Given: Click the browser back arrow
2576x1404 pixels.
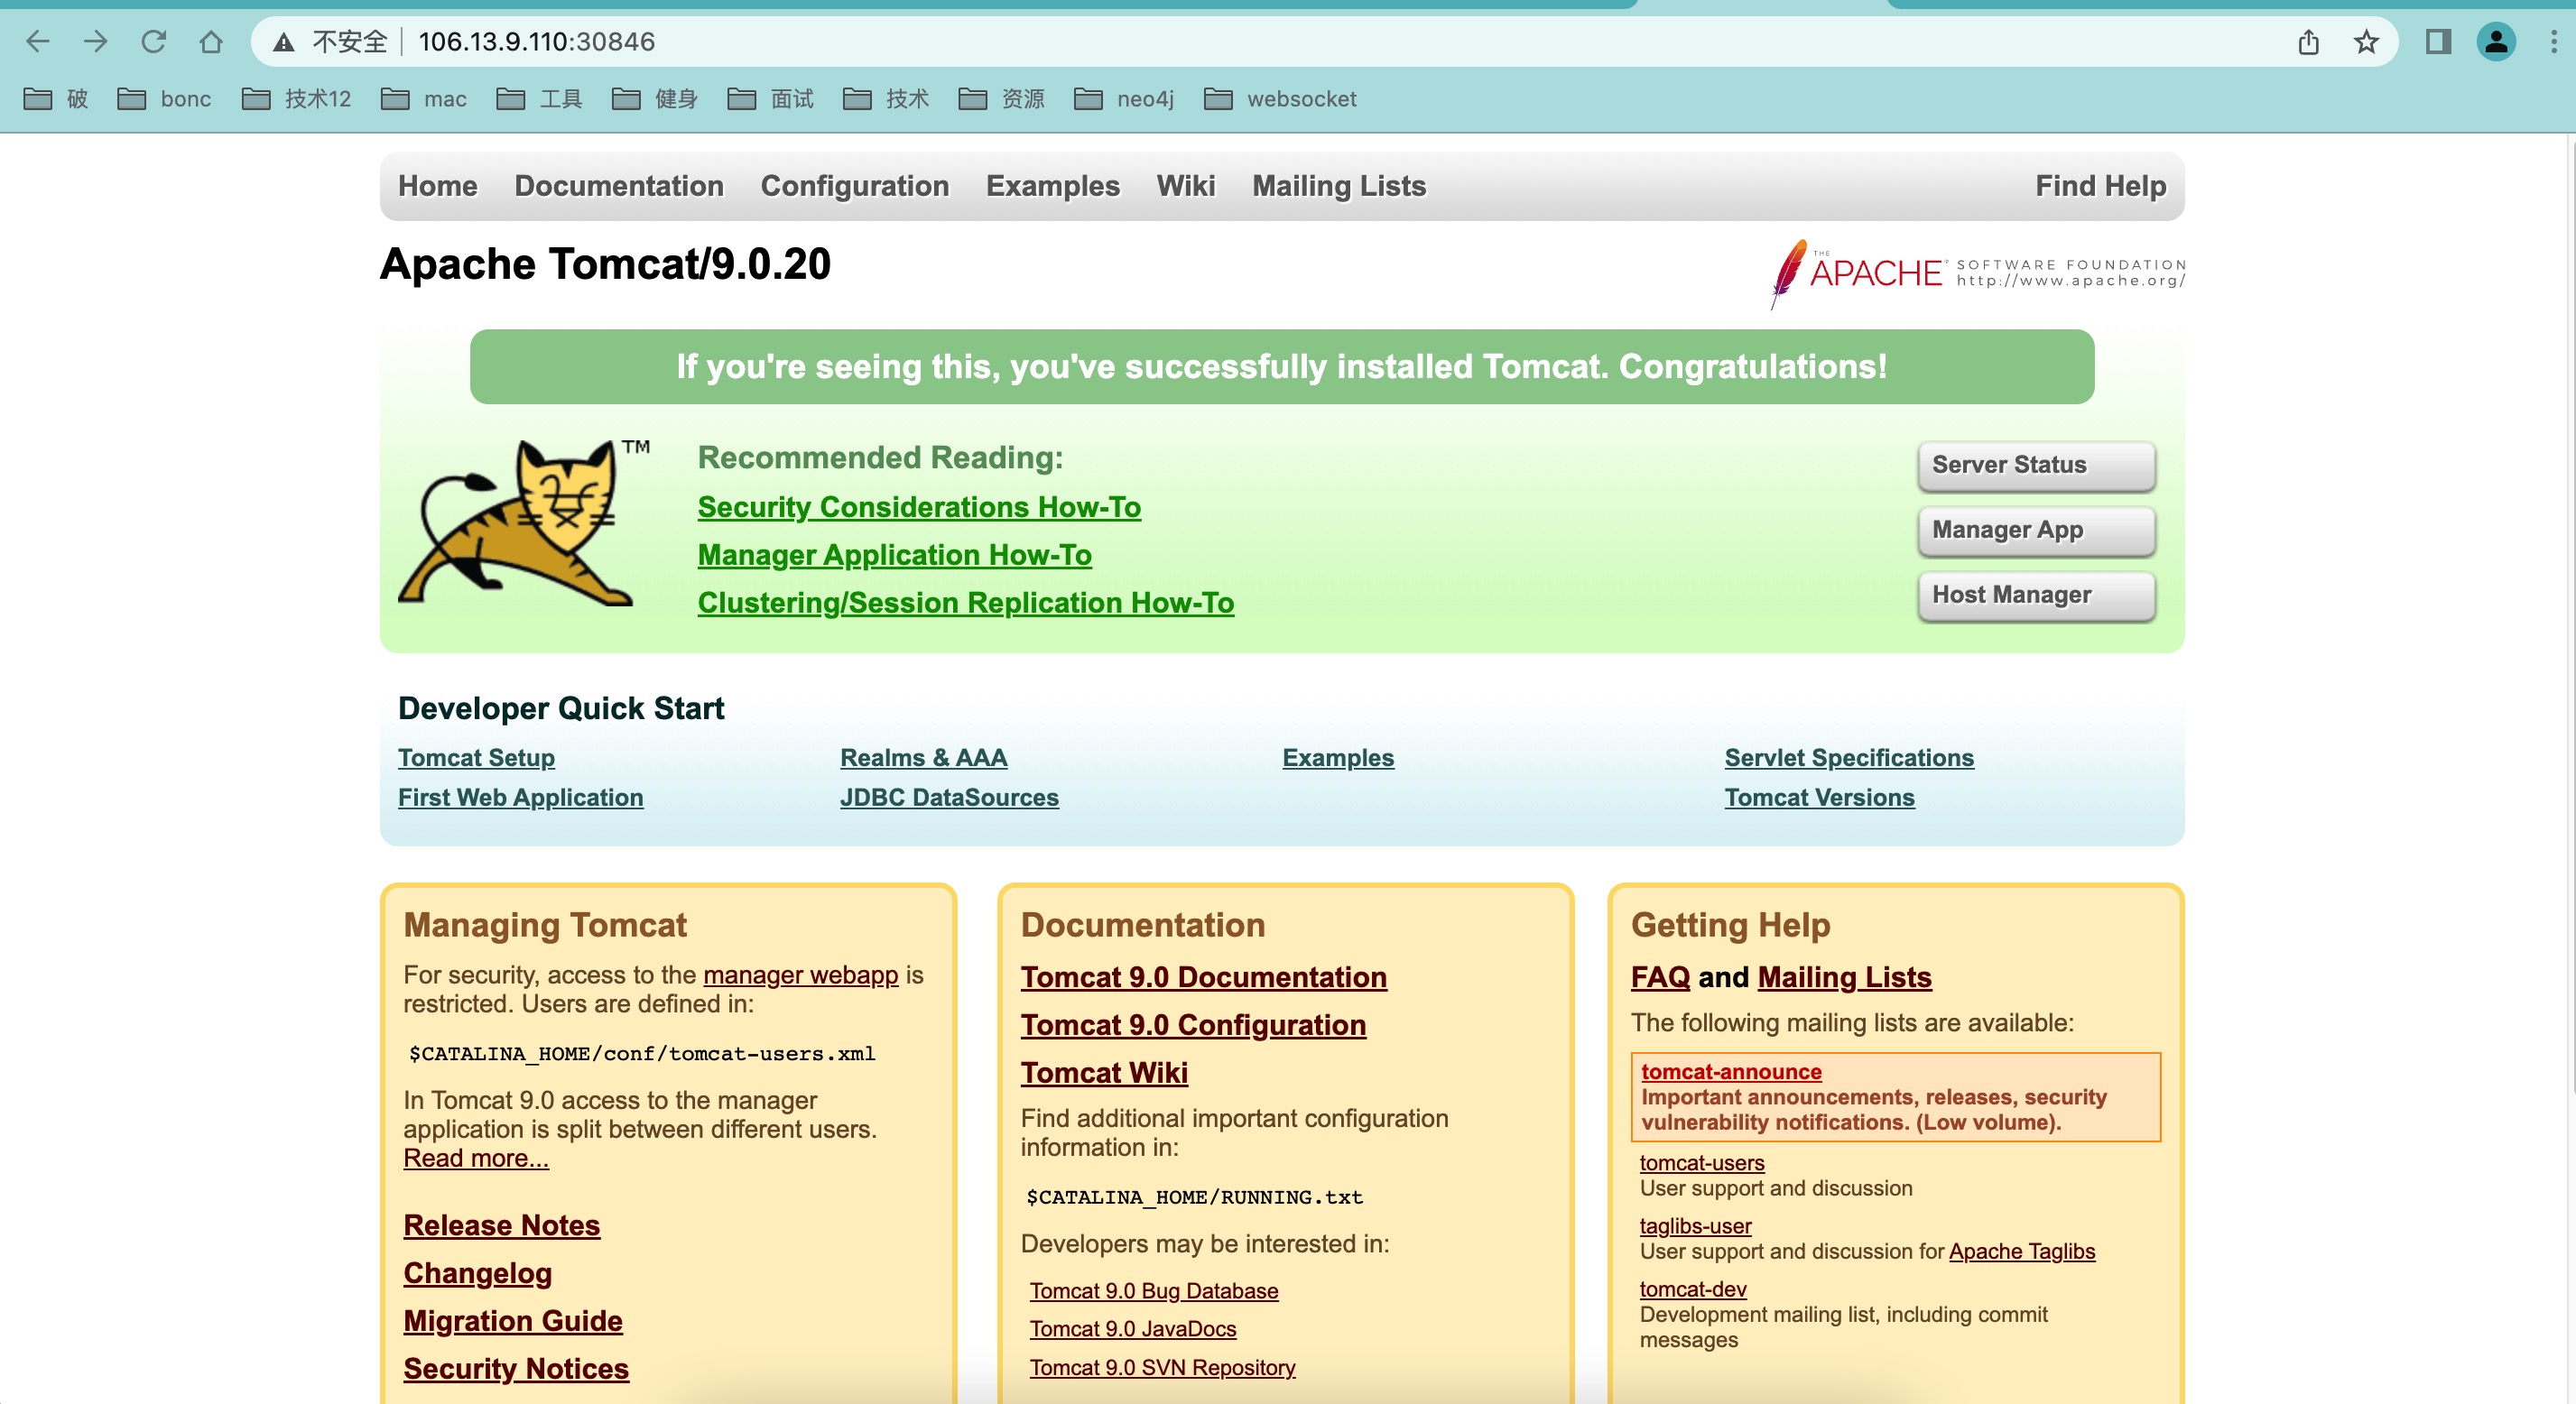Looking at the screenshot, I should (x=38, y=42).
